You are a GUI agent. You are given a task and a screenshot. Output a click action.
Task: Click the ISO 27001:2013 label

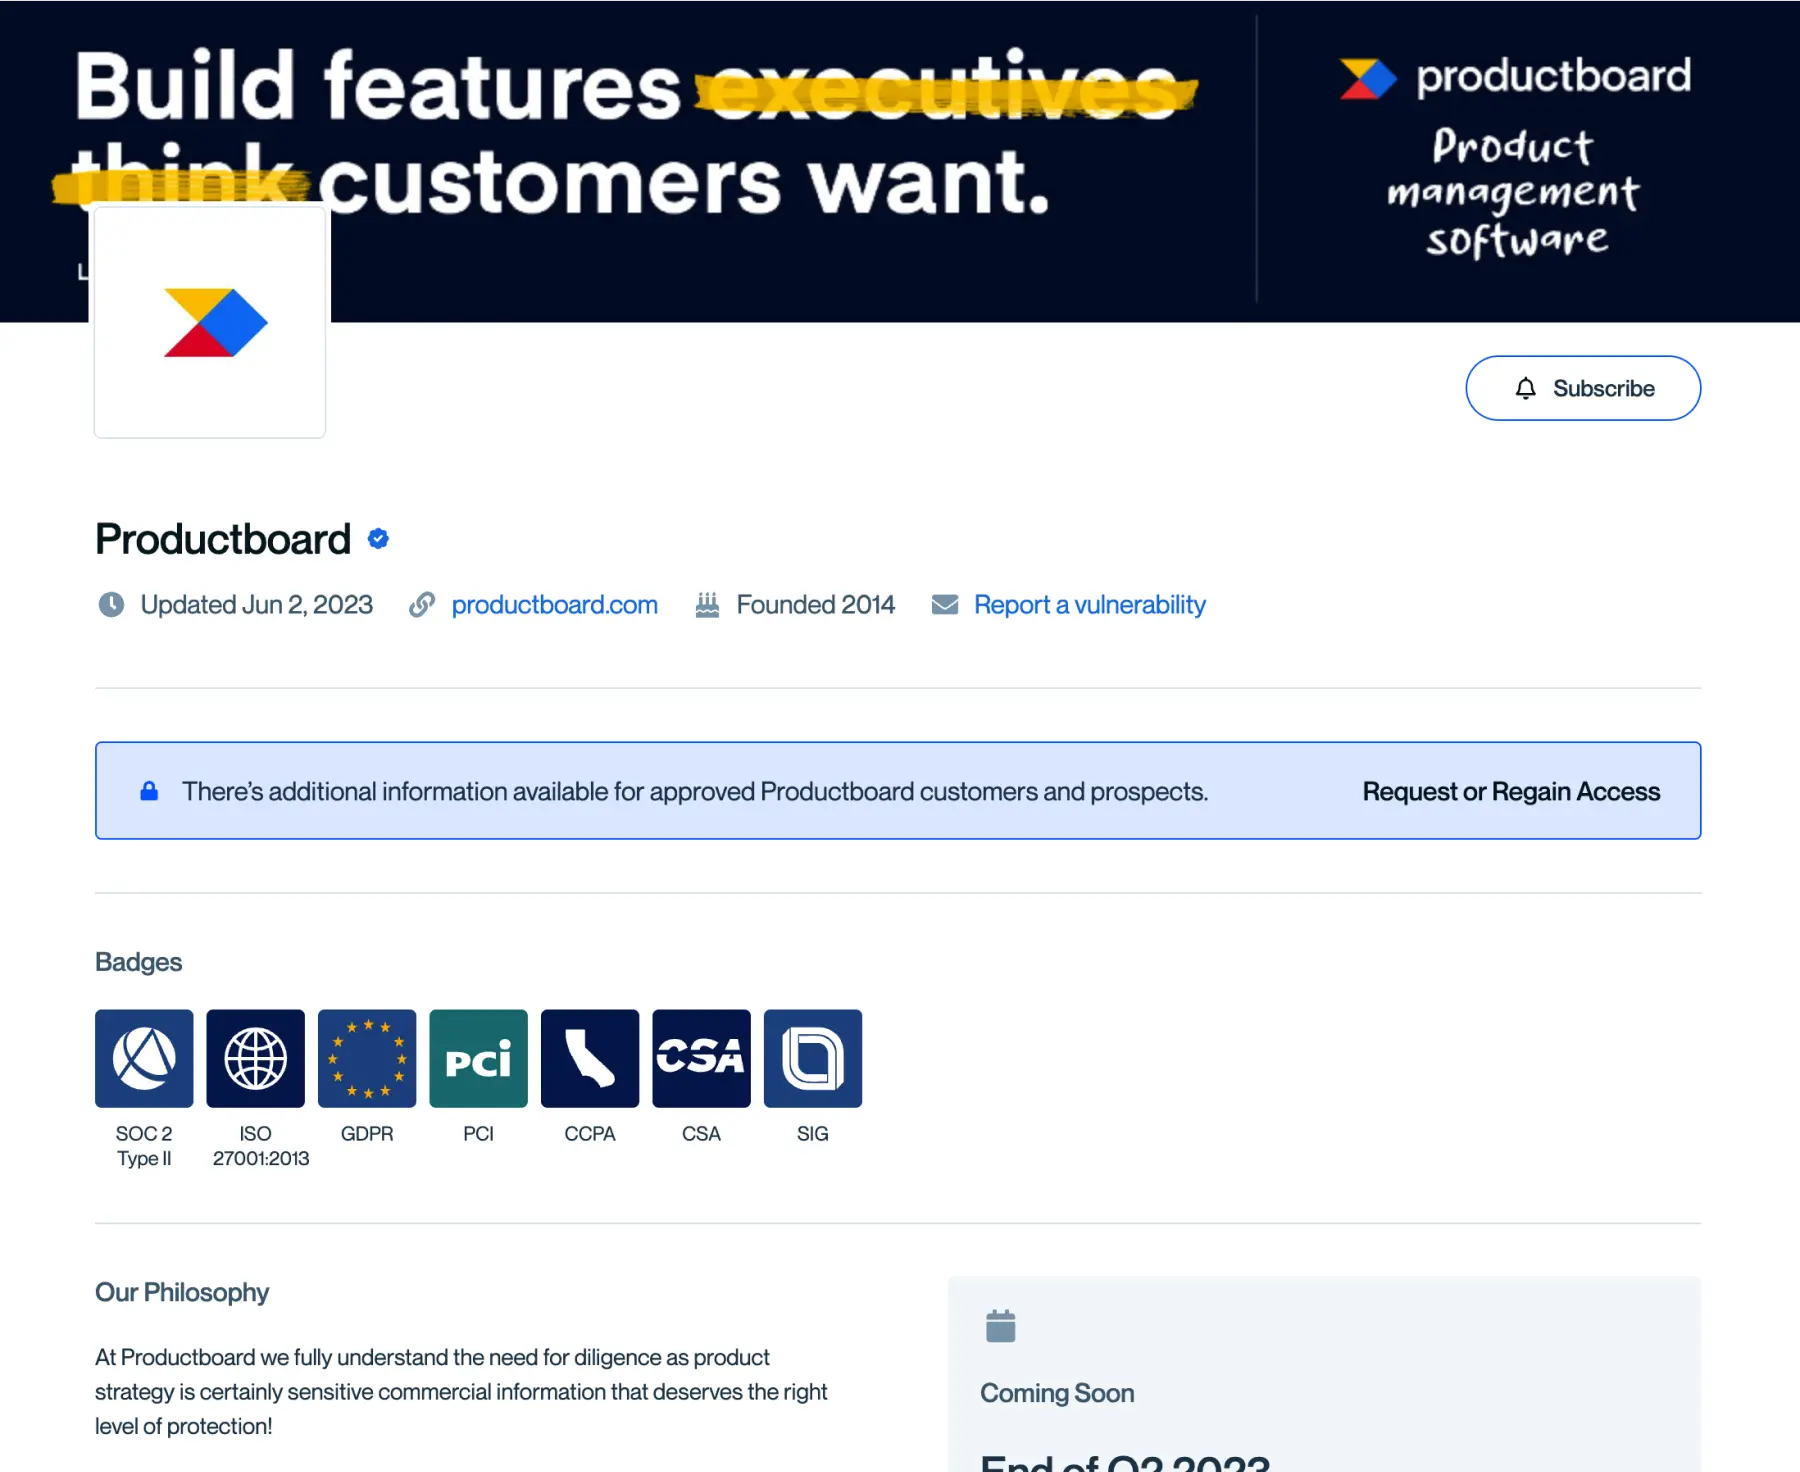click(260, 1146)
